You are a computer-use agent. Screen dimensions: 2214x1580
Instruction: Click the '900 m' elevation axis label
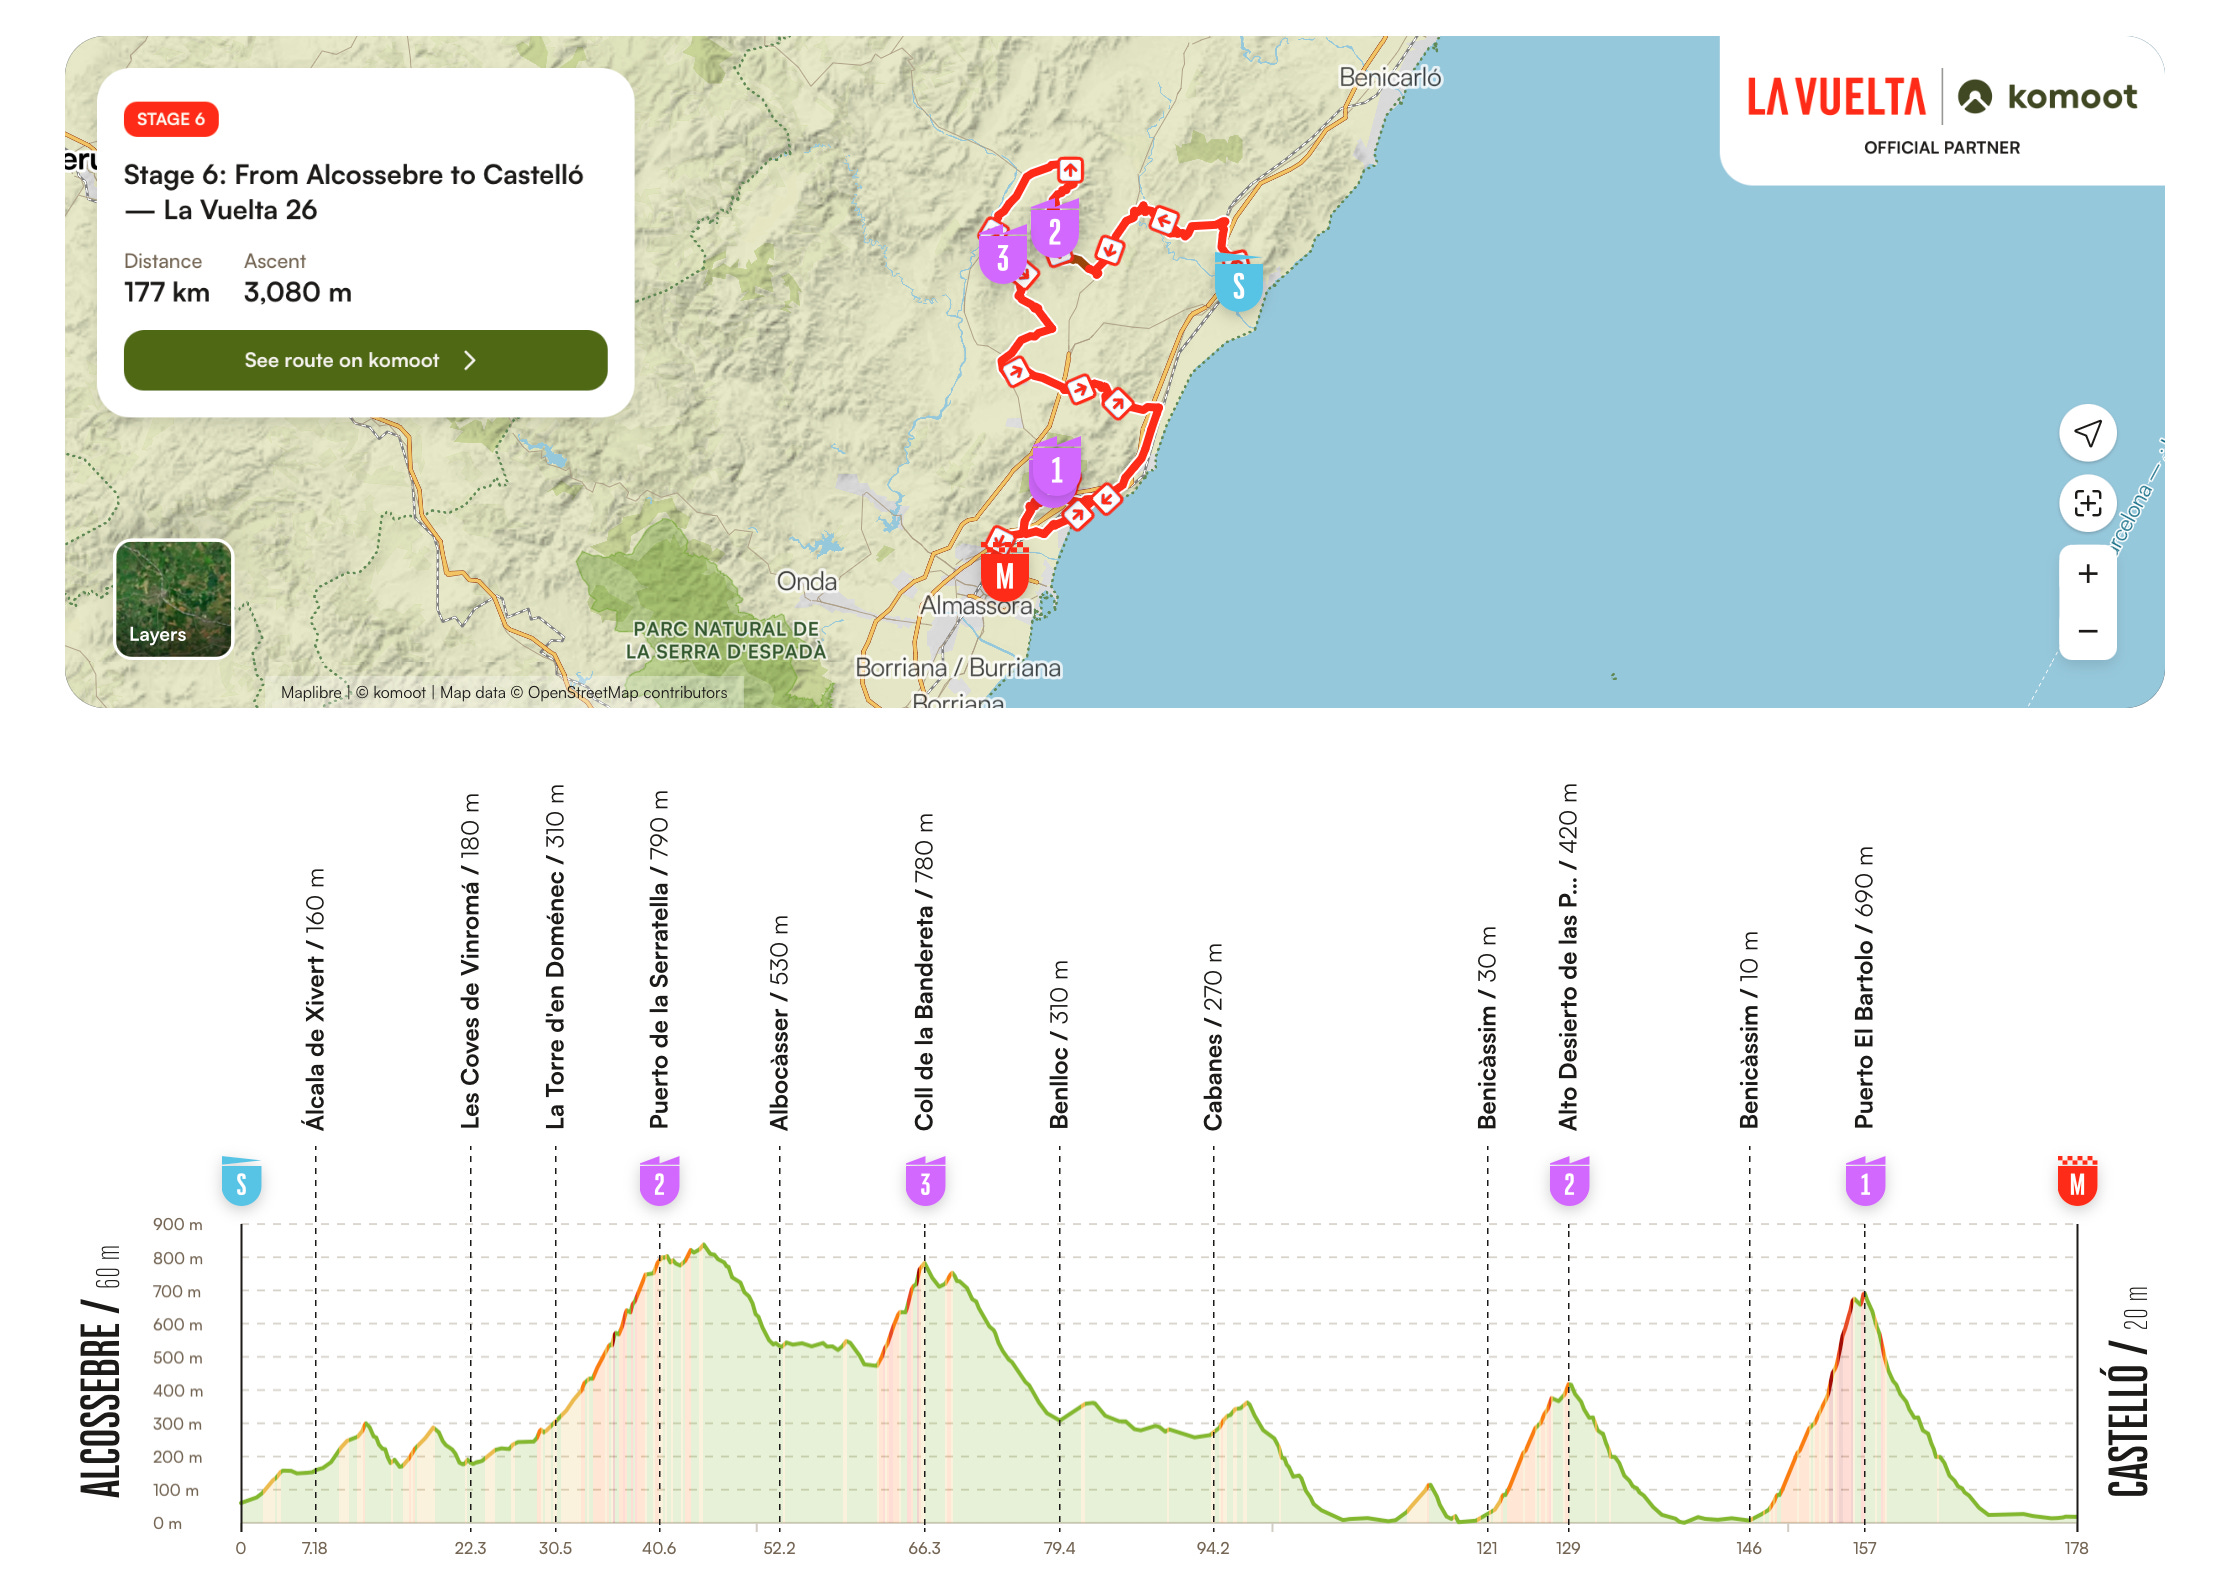(177, 1224)
